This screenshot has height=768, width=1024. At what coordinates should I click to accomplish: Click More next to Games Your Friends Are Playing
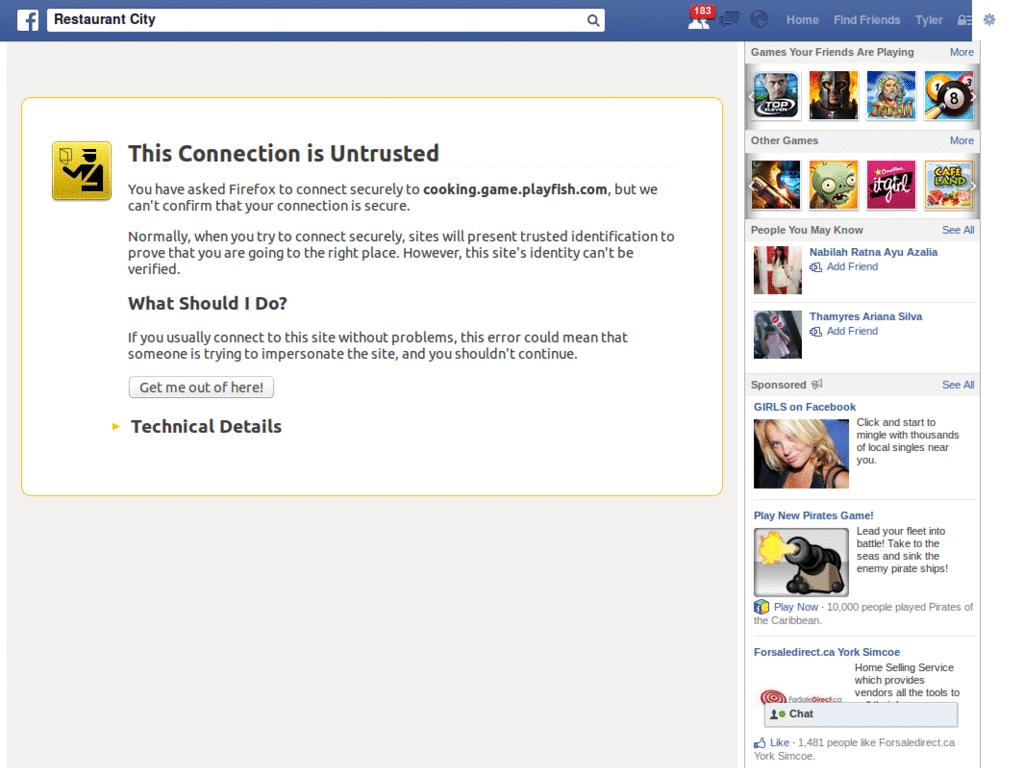tap(961, 52)
